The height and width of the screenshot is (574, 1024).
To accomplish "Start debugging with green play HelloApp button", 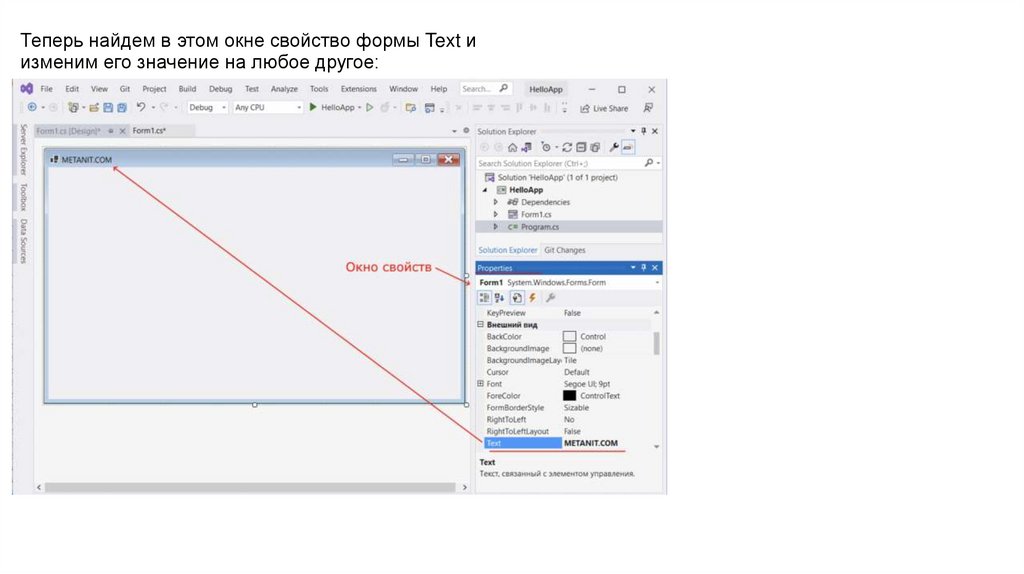I will coord(332,107).
